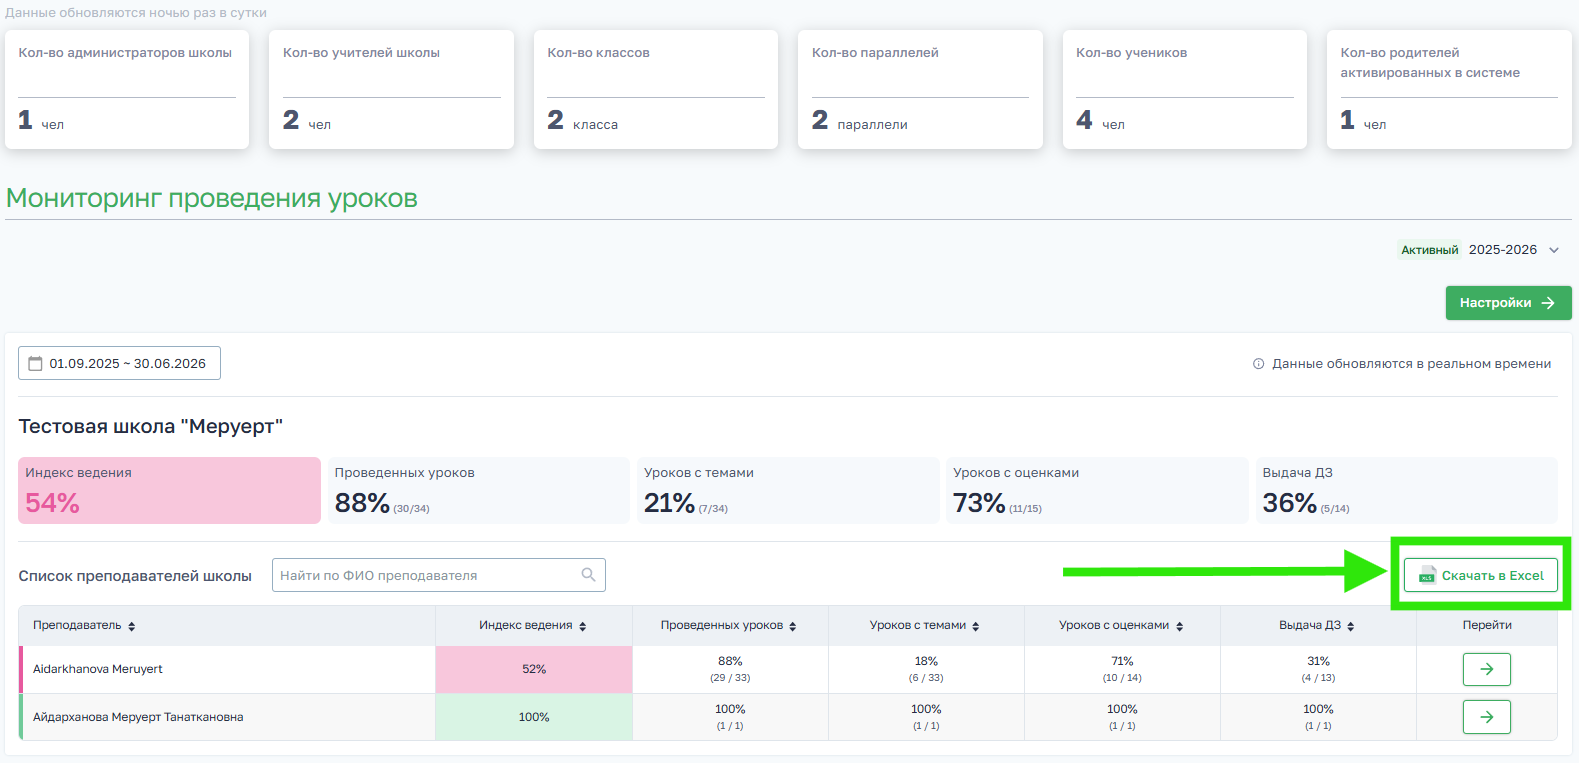Sort by Выдача ДЗ column
The image size is (1579, 763).
1350,626
